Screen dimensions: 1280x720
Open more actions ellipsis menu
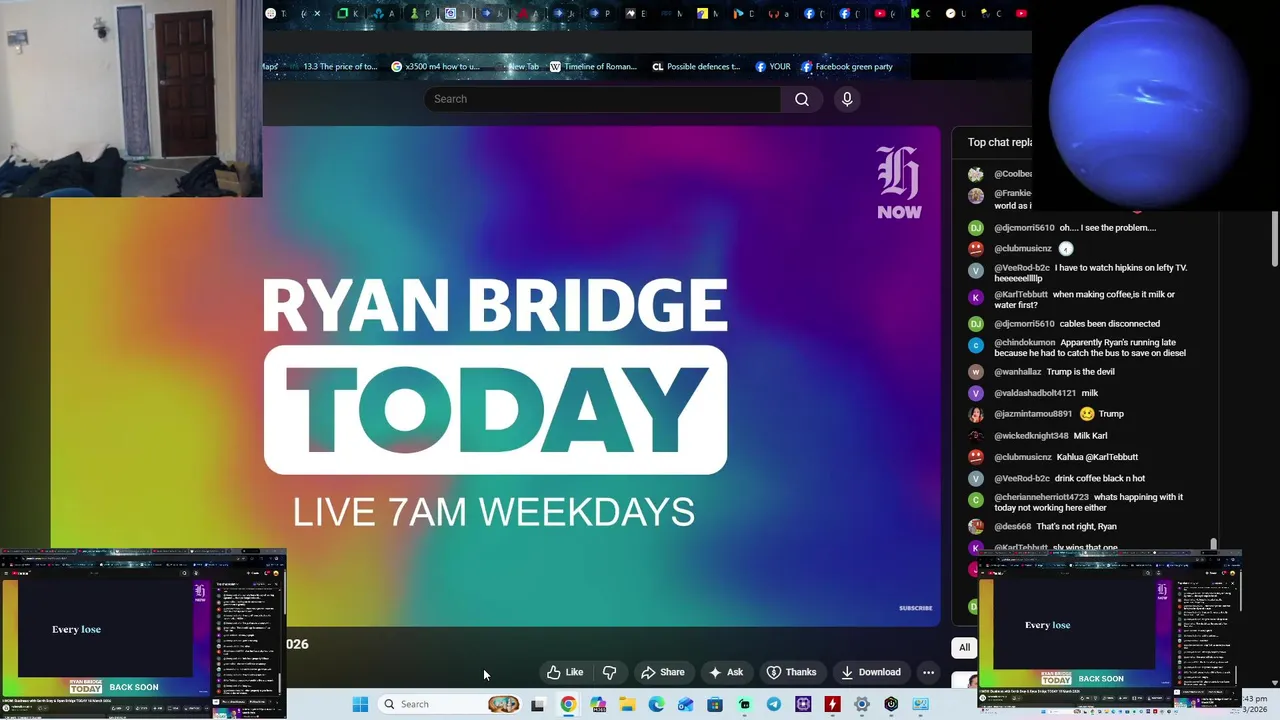click(928, 672)
